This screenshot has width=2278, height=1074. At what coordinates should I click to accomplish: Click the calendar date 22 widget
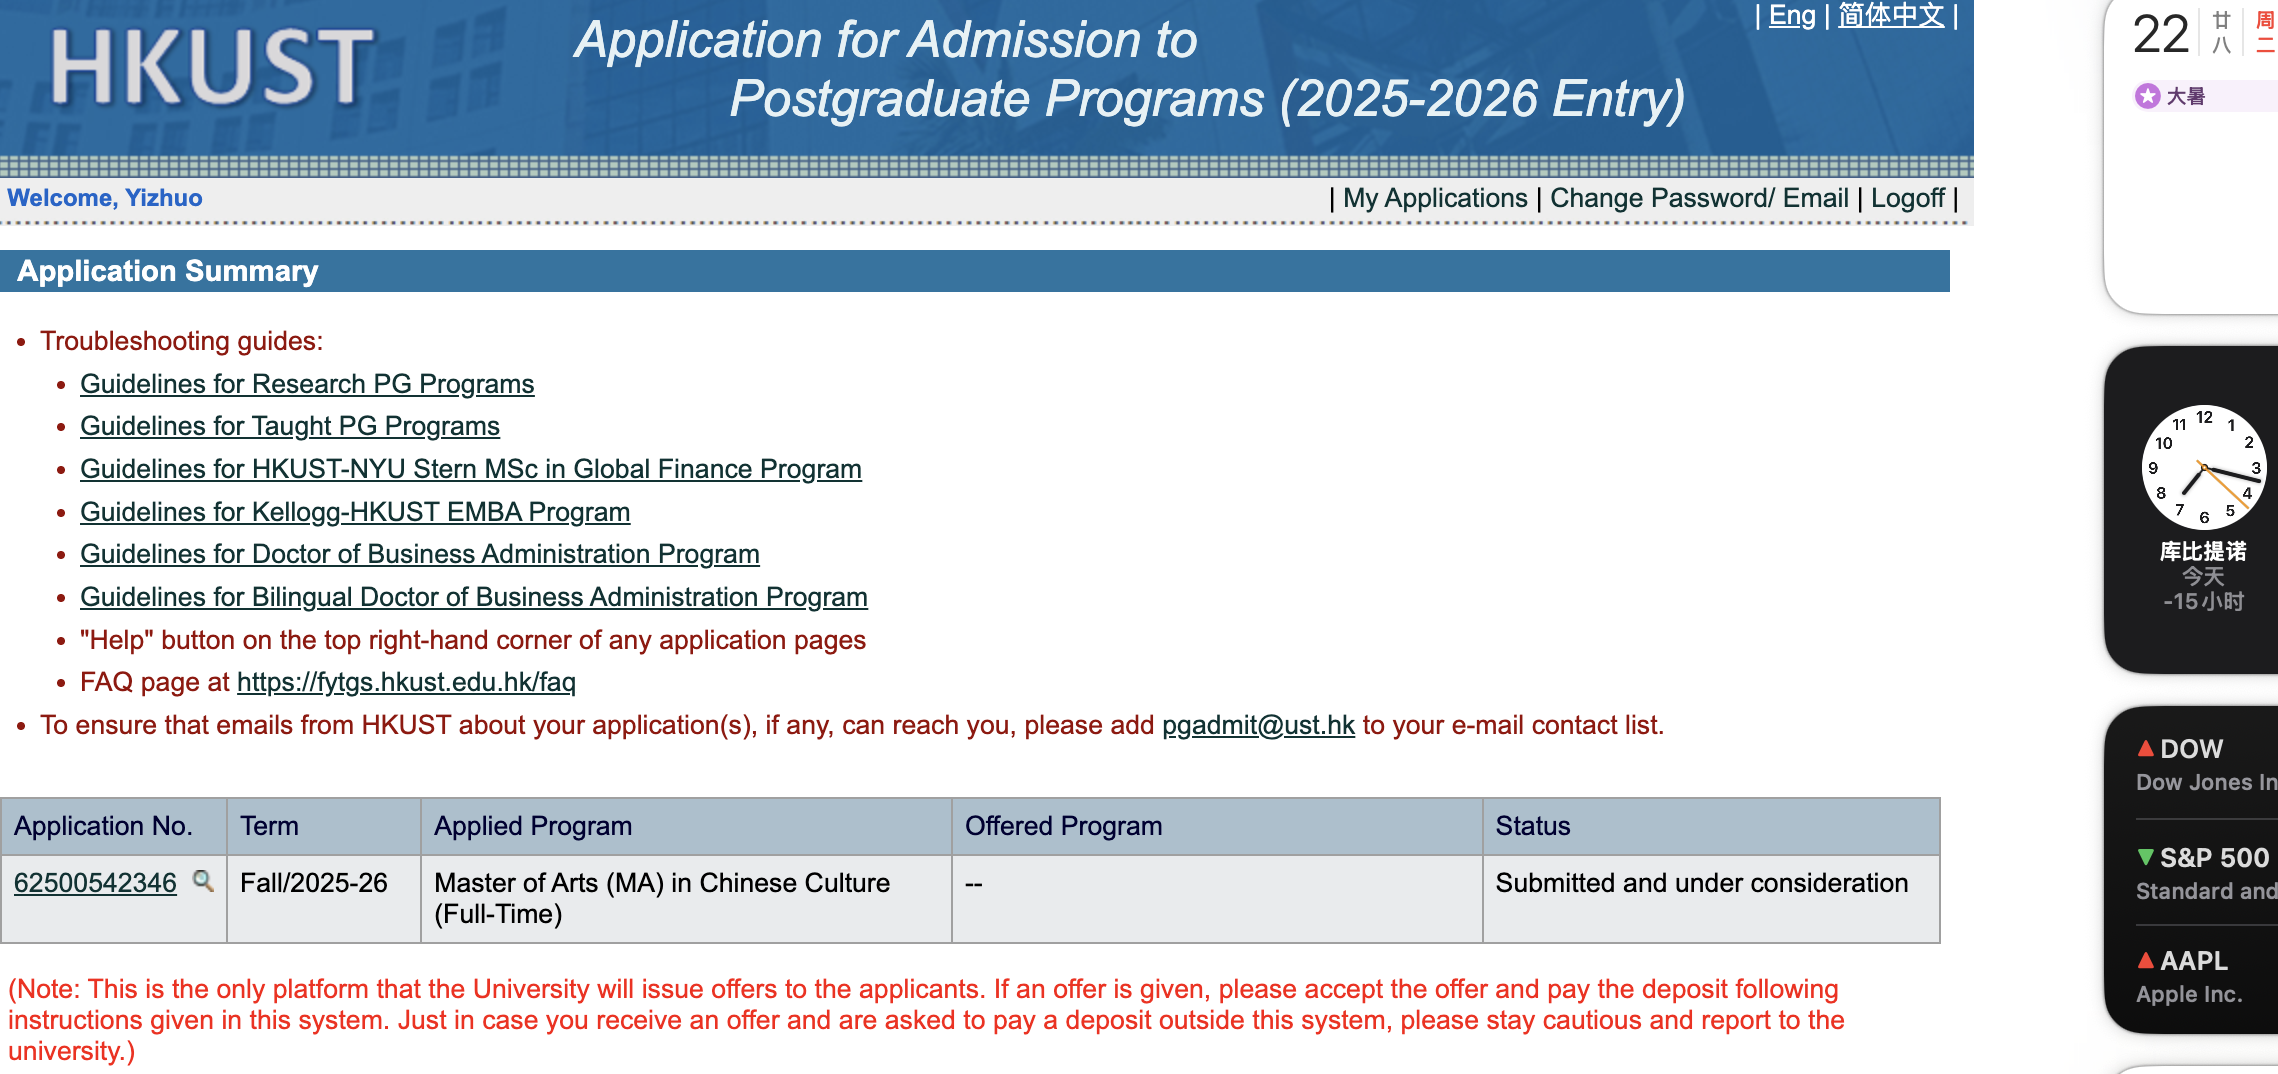pos(2161,35)
